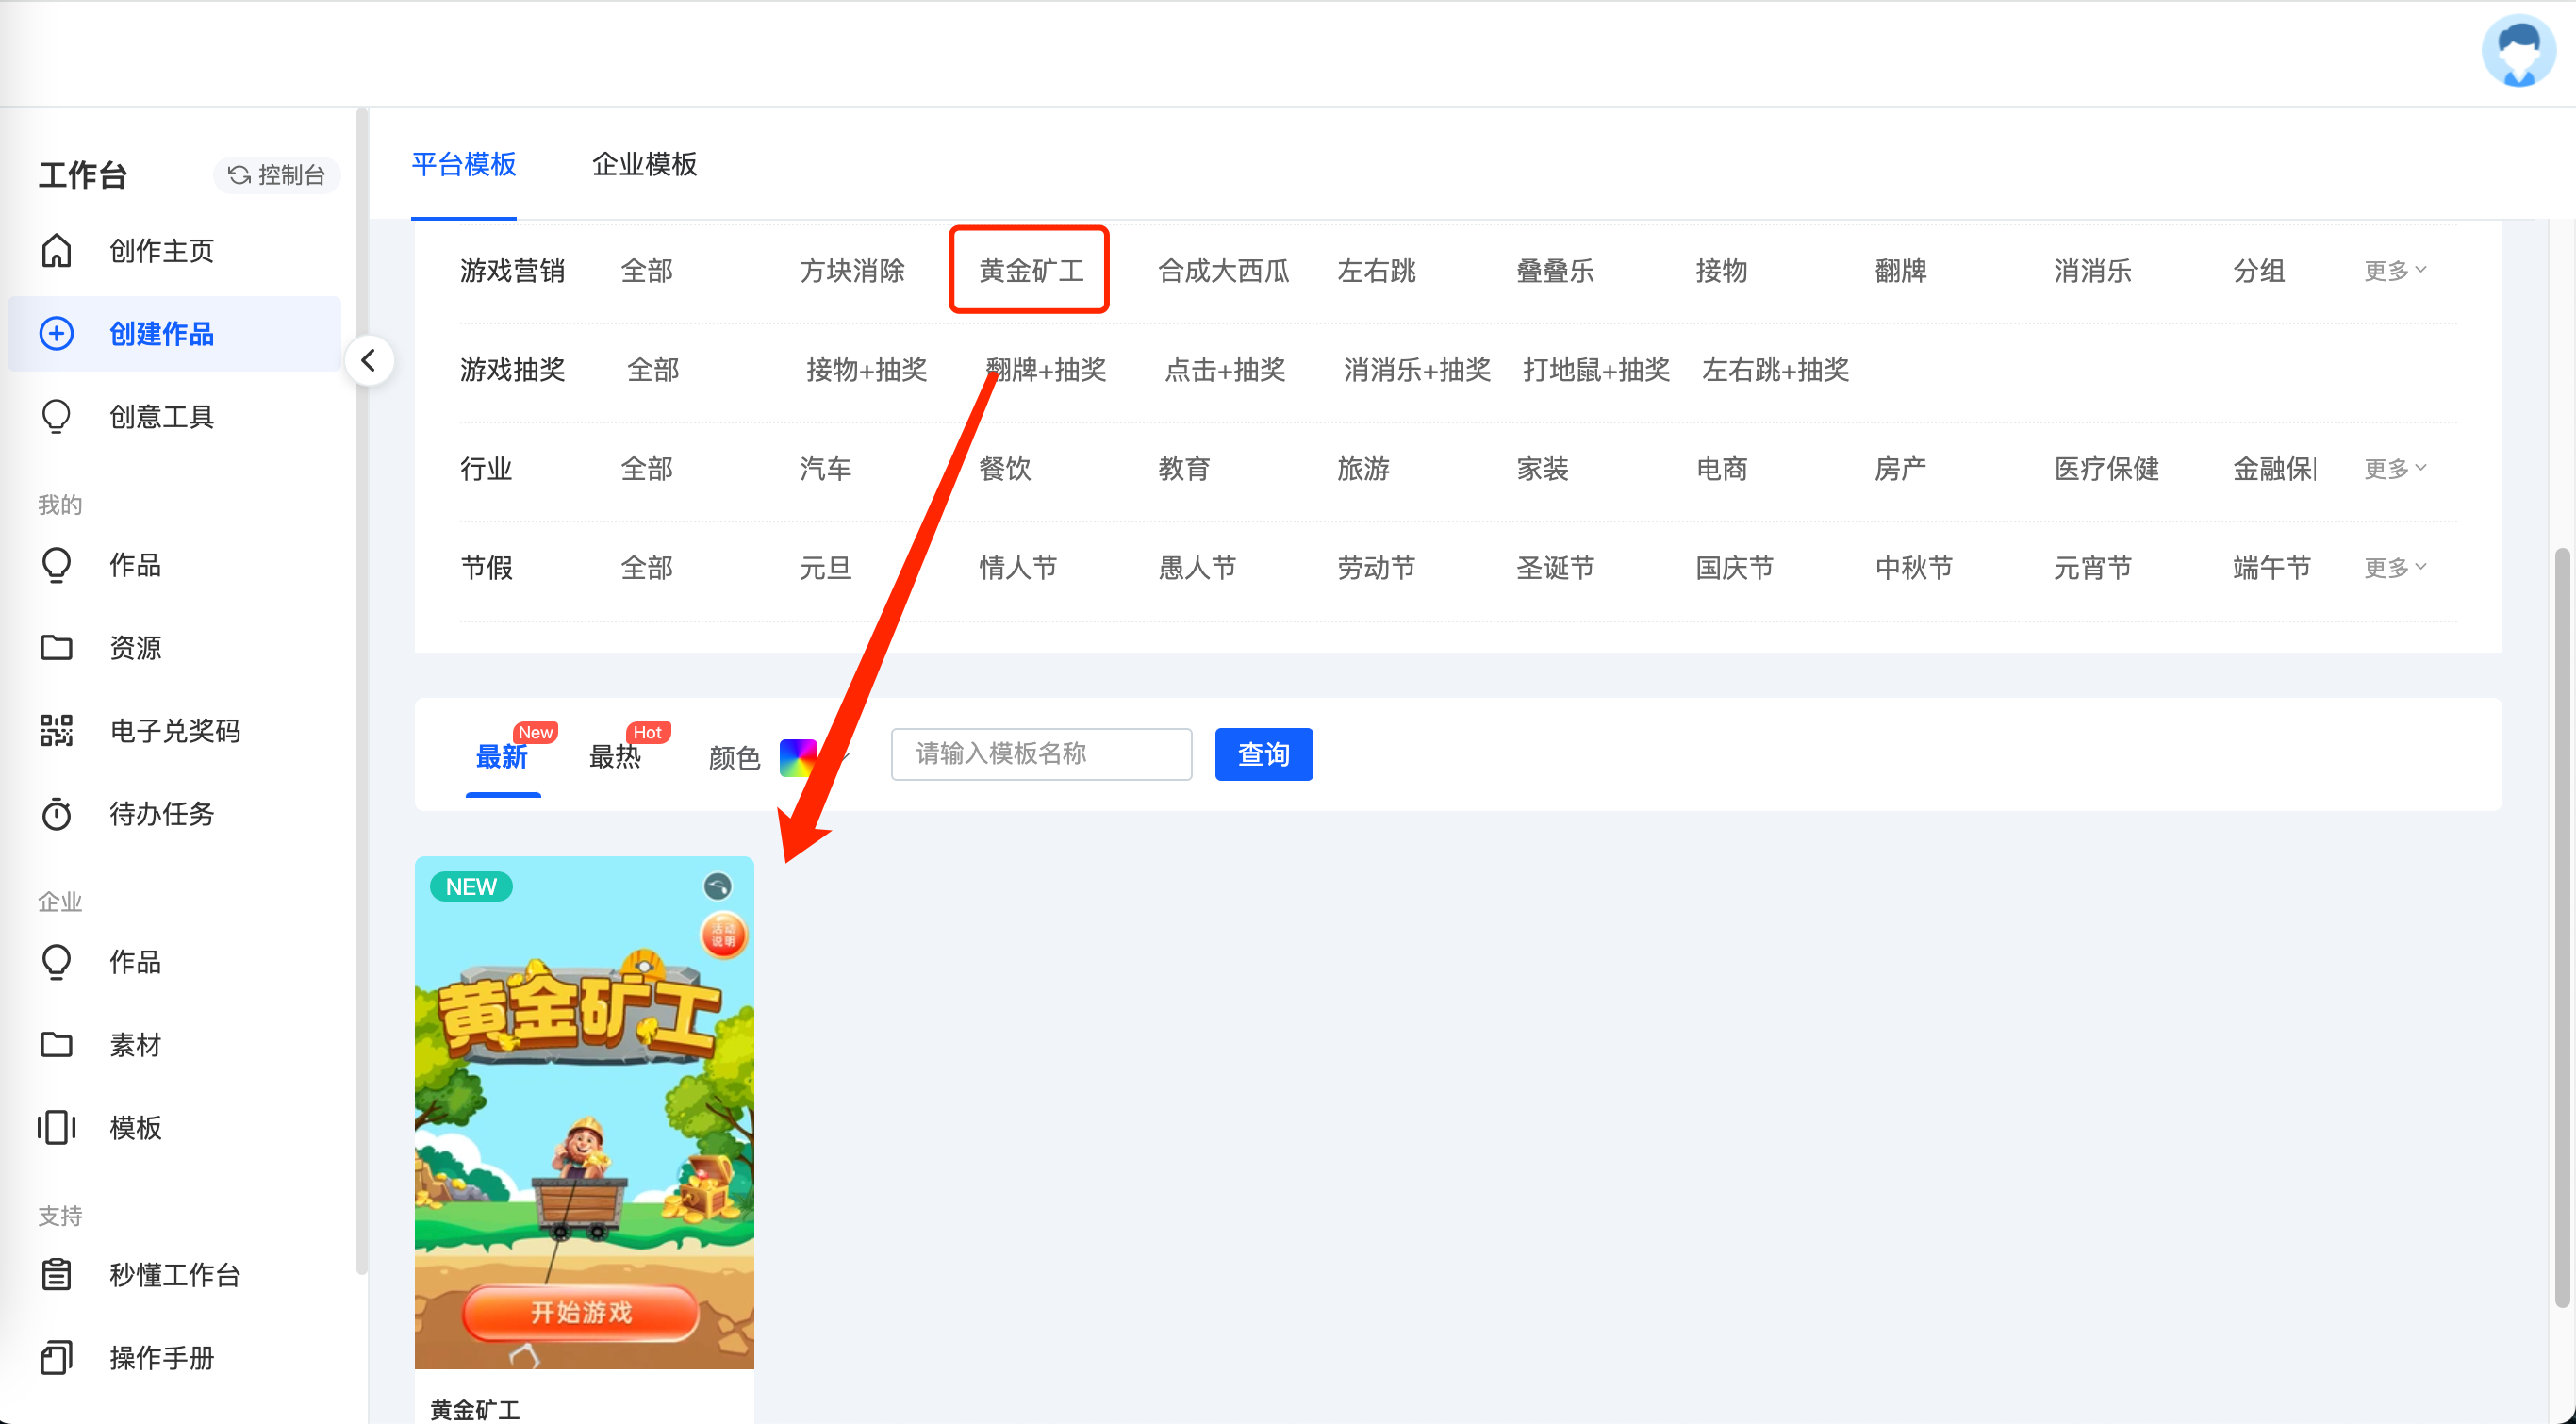Click the folder icon beside 资源

[x=56, y=648]
